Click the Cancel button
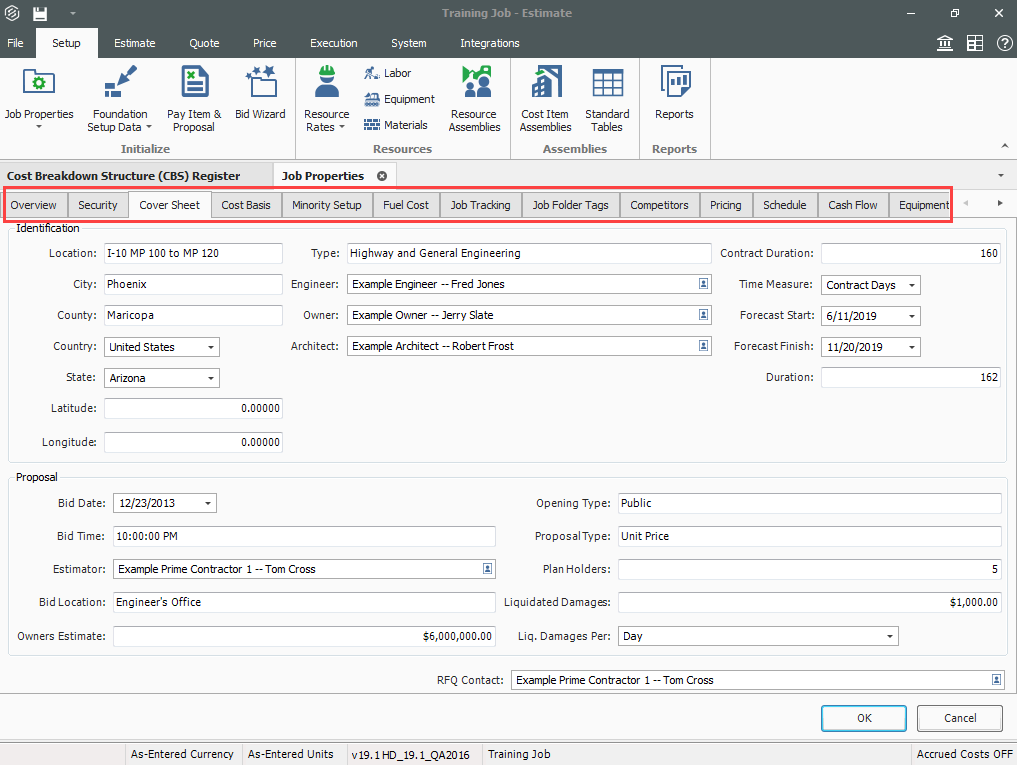 click(960, 718)
